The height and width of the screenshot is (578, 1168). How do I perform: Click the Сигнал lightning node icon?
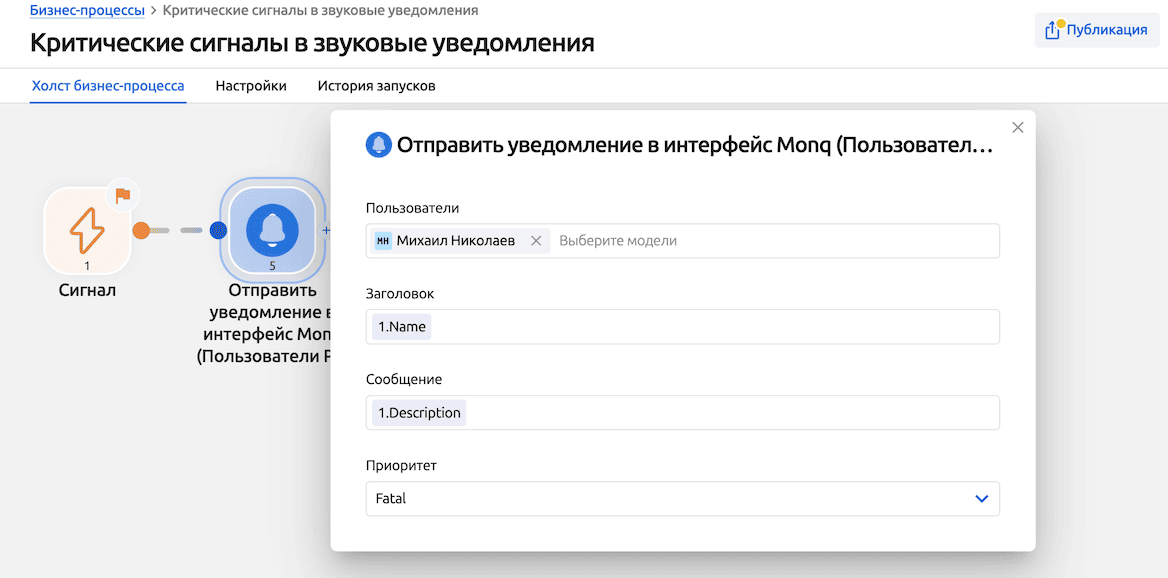[x=87, y=230]
